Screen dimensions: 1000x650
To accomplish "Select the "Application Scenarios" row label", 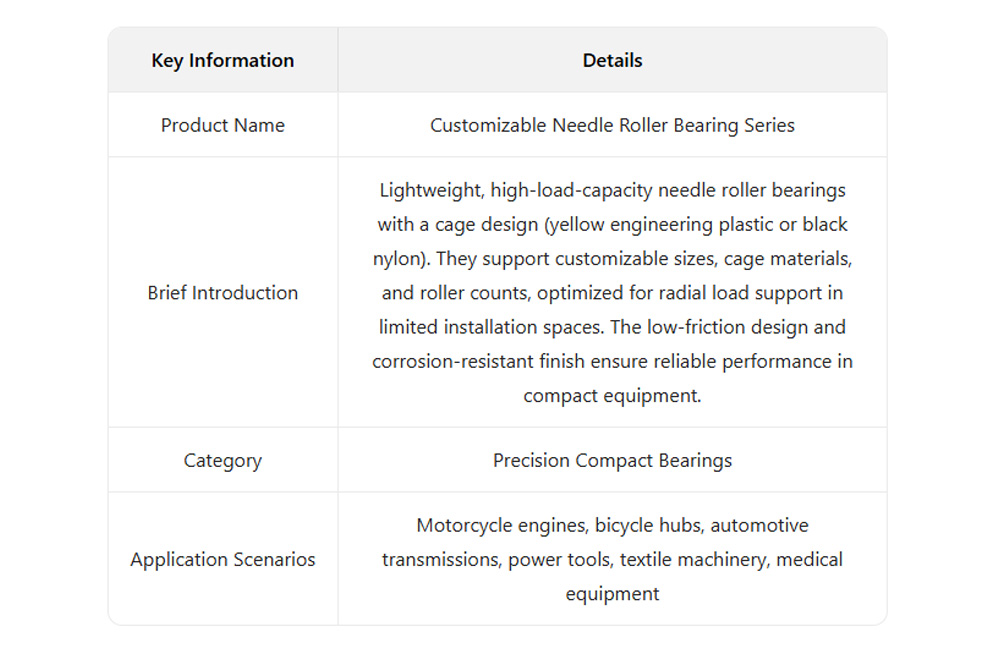I will (222, 560).
